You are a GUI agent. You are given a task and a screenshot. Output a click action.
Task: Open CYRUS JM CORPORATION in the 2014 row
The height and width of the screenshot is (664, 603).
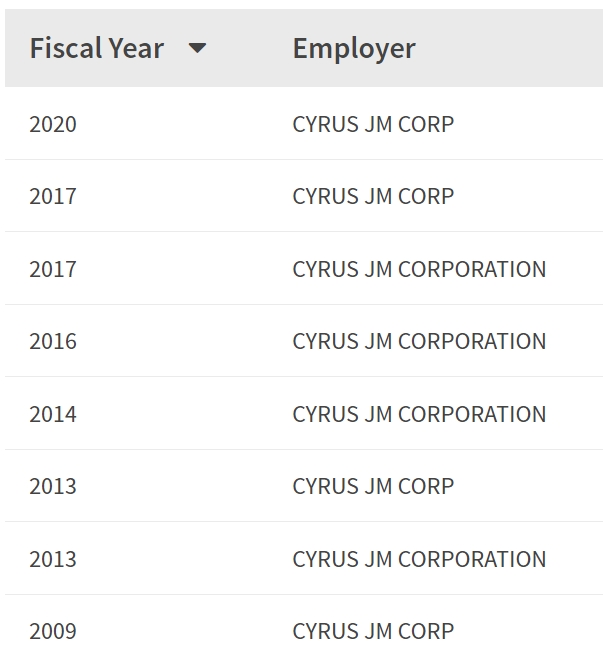tap(419, 414)
